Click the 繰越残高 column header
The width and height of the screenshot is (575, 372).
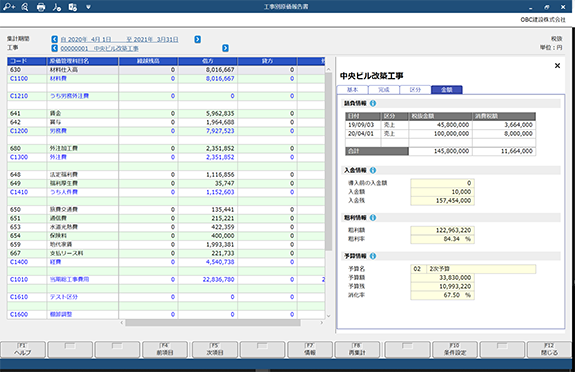pyautogui.click(x=148, y=61)
